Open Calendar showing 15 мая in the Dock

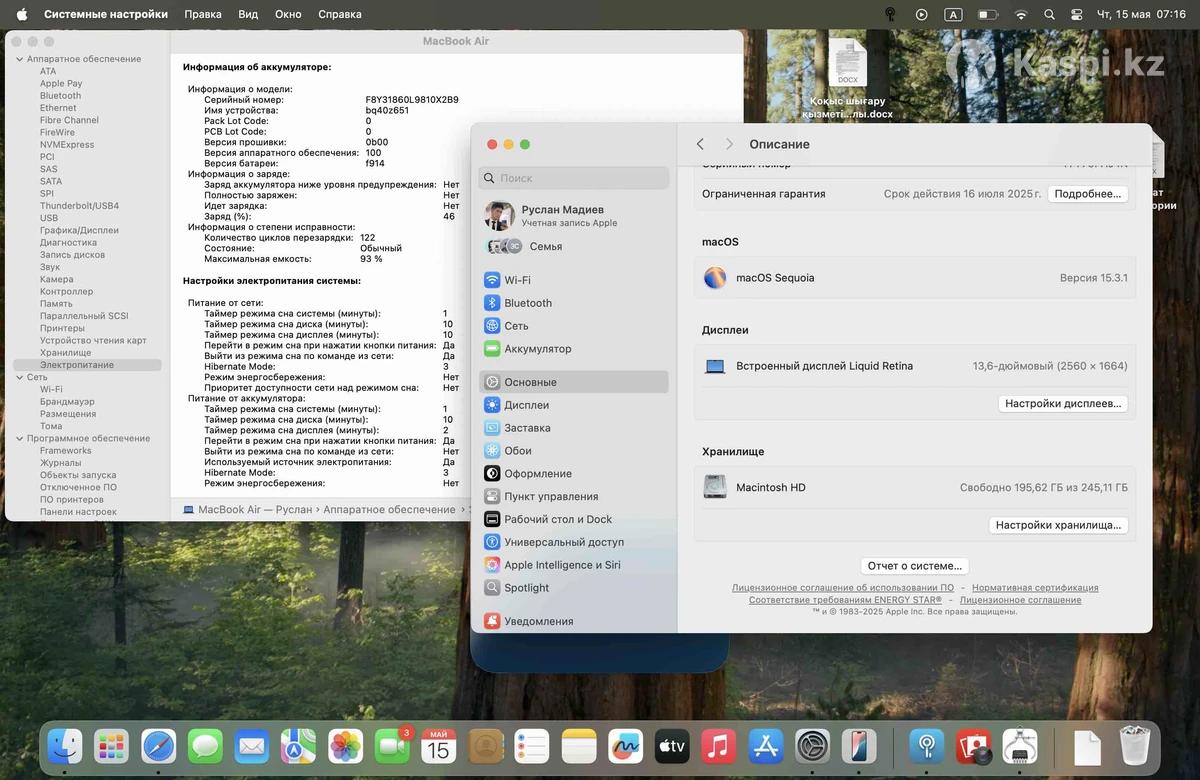(x=439, y=746)
